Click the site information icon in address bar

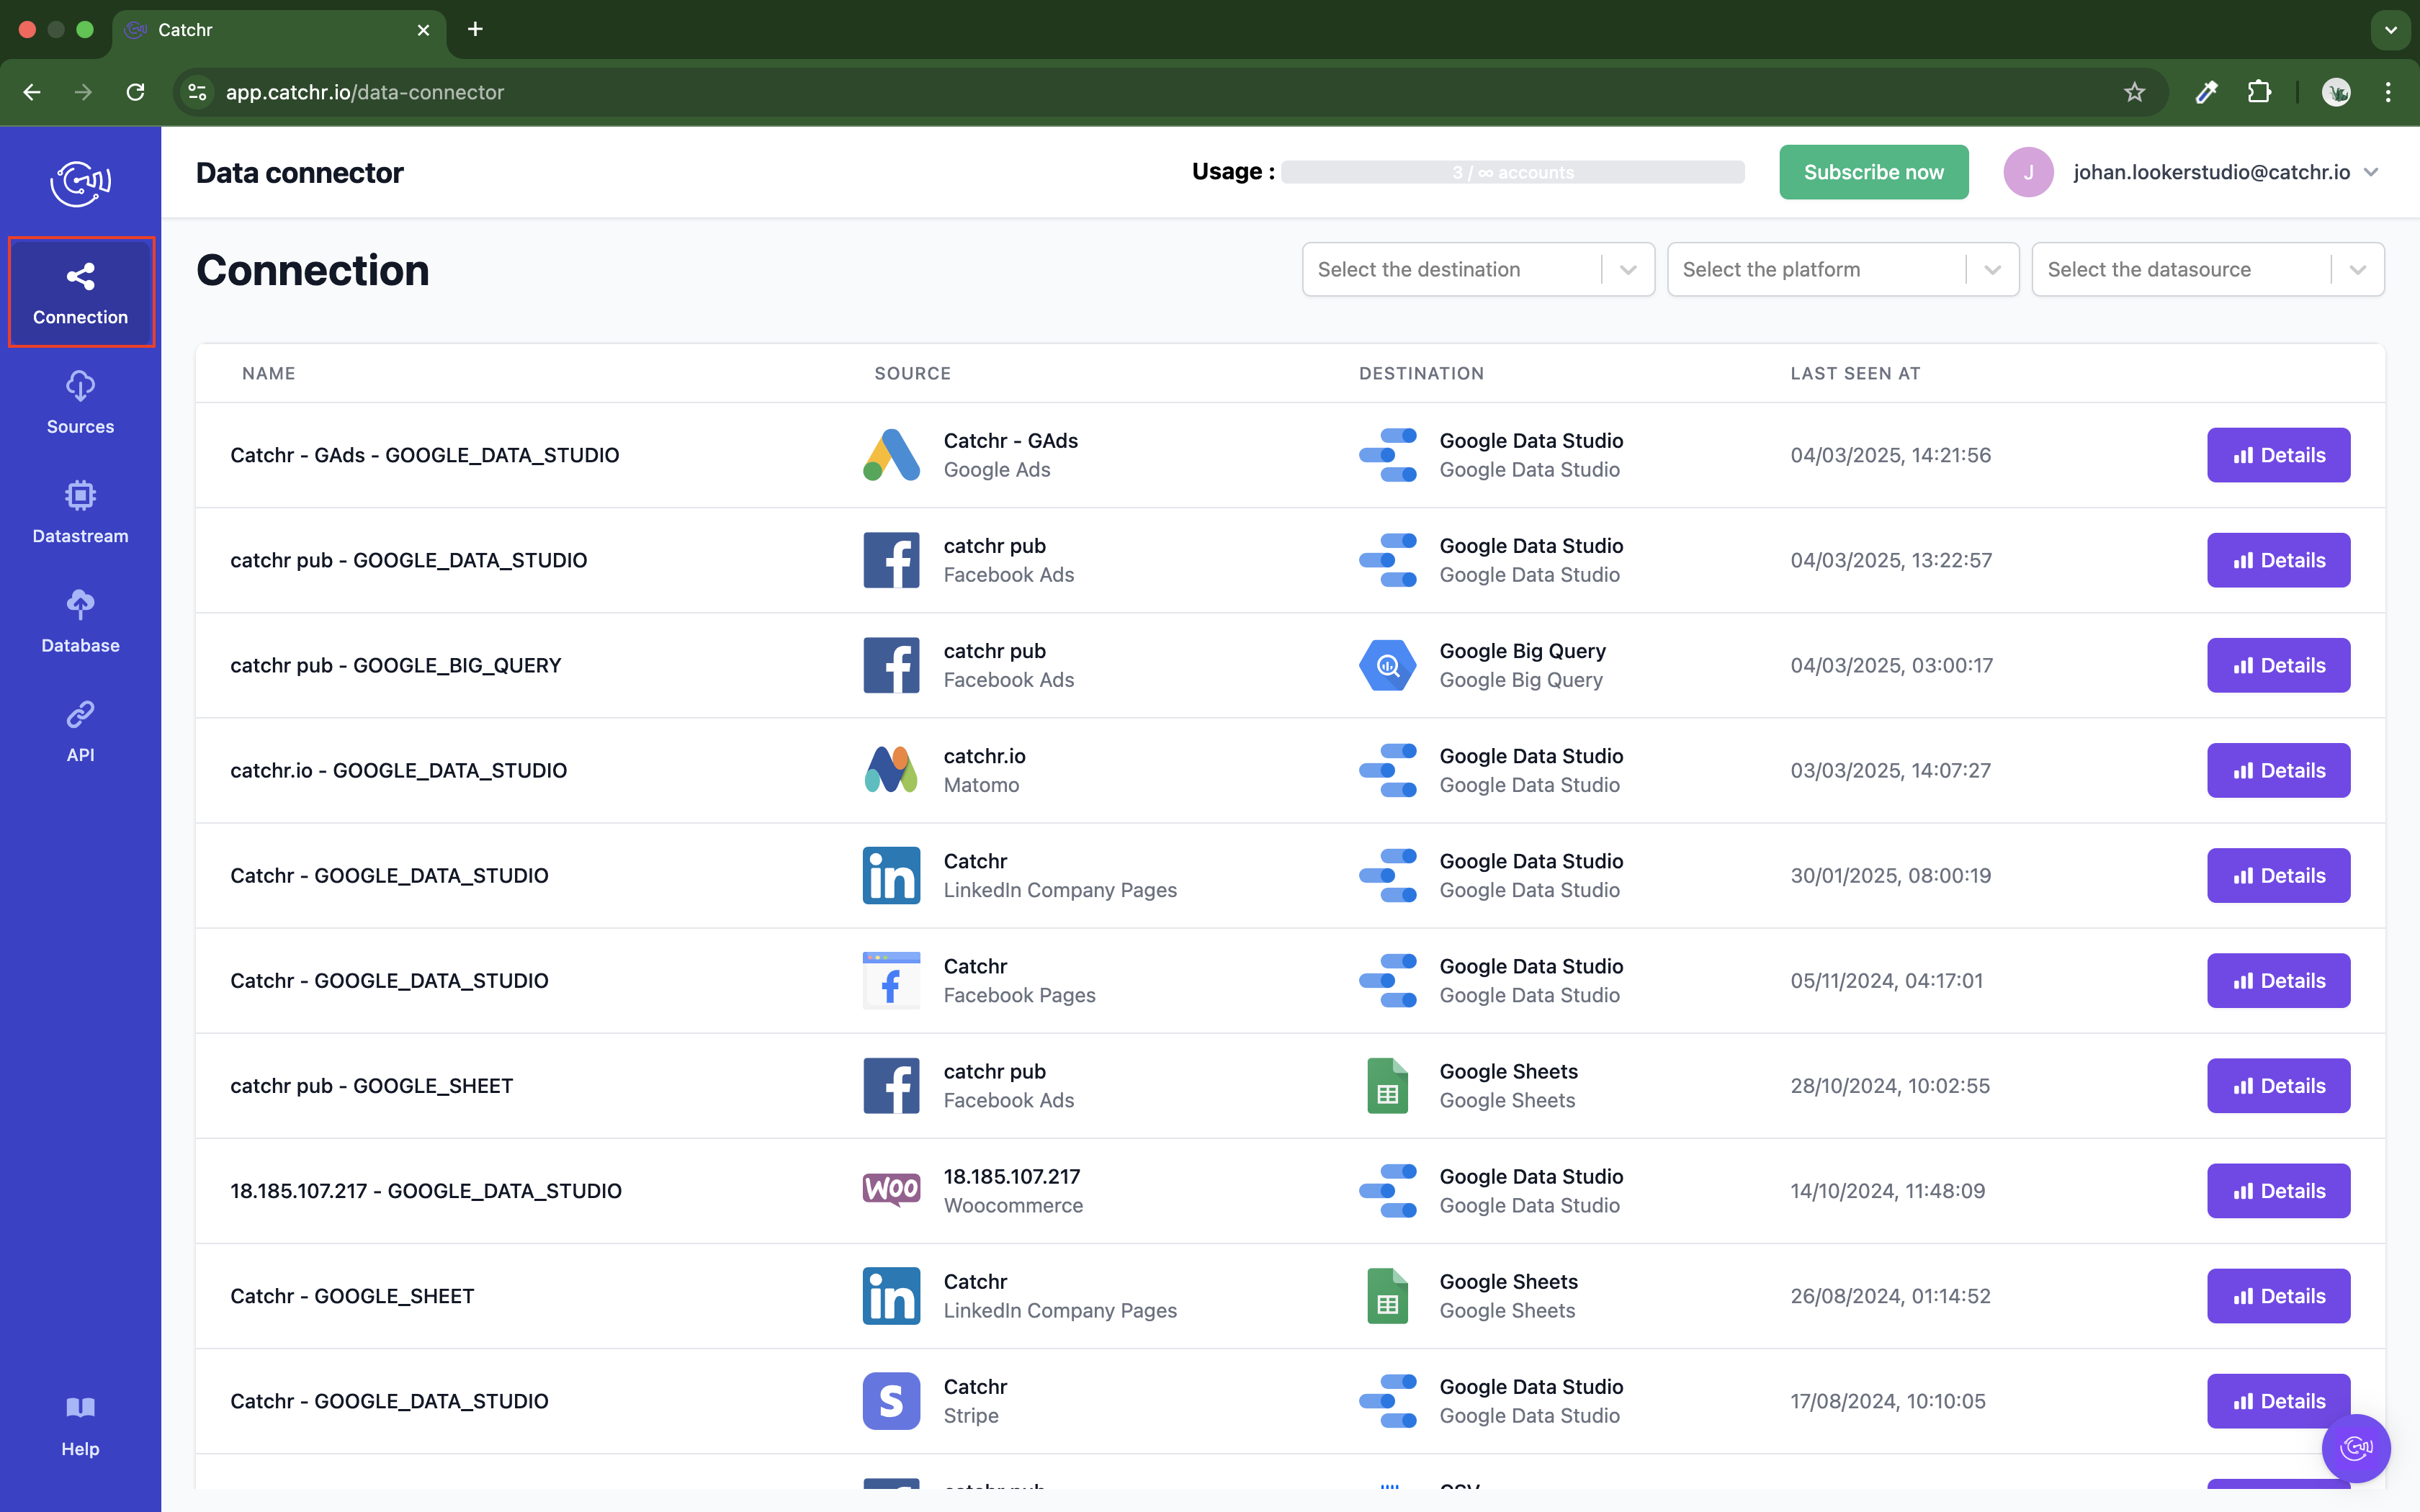[x=197, y=92]
